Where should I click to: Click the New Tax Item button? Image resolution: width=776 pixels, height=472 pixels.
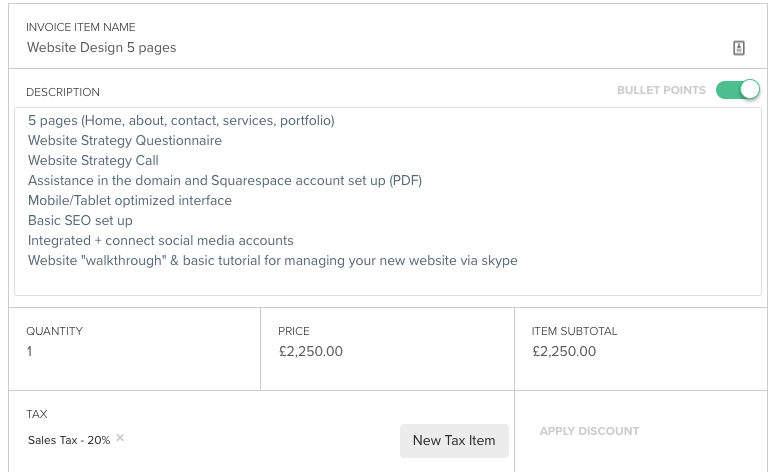(x=454, y=440)
